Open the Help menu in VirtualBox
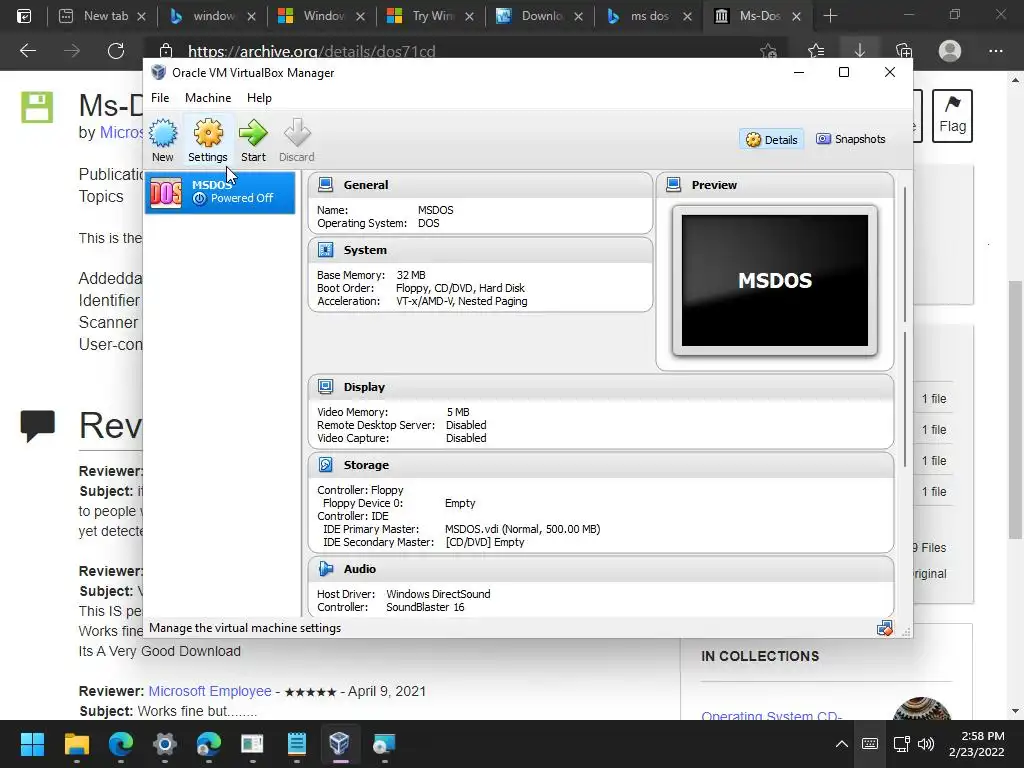 (x=259, y=98)
